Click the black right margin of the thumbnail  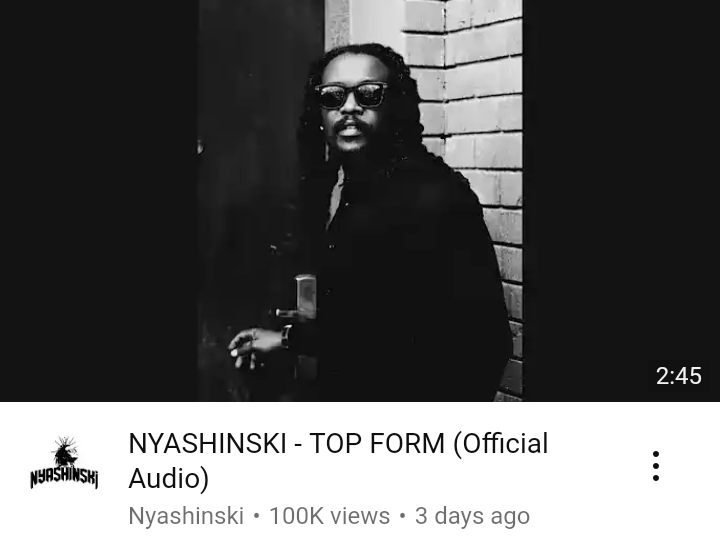(621, 184)
